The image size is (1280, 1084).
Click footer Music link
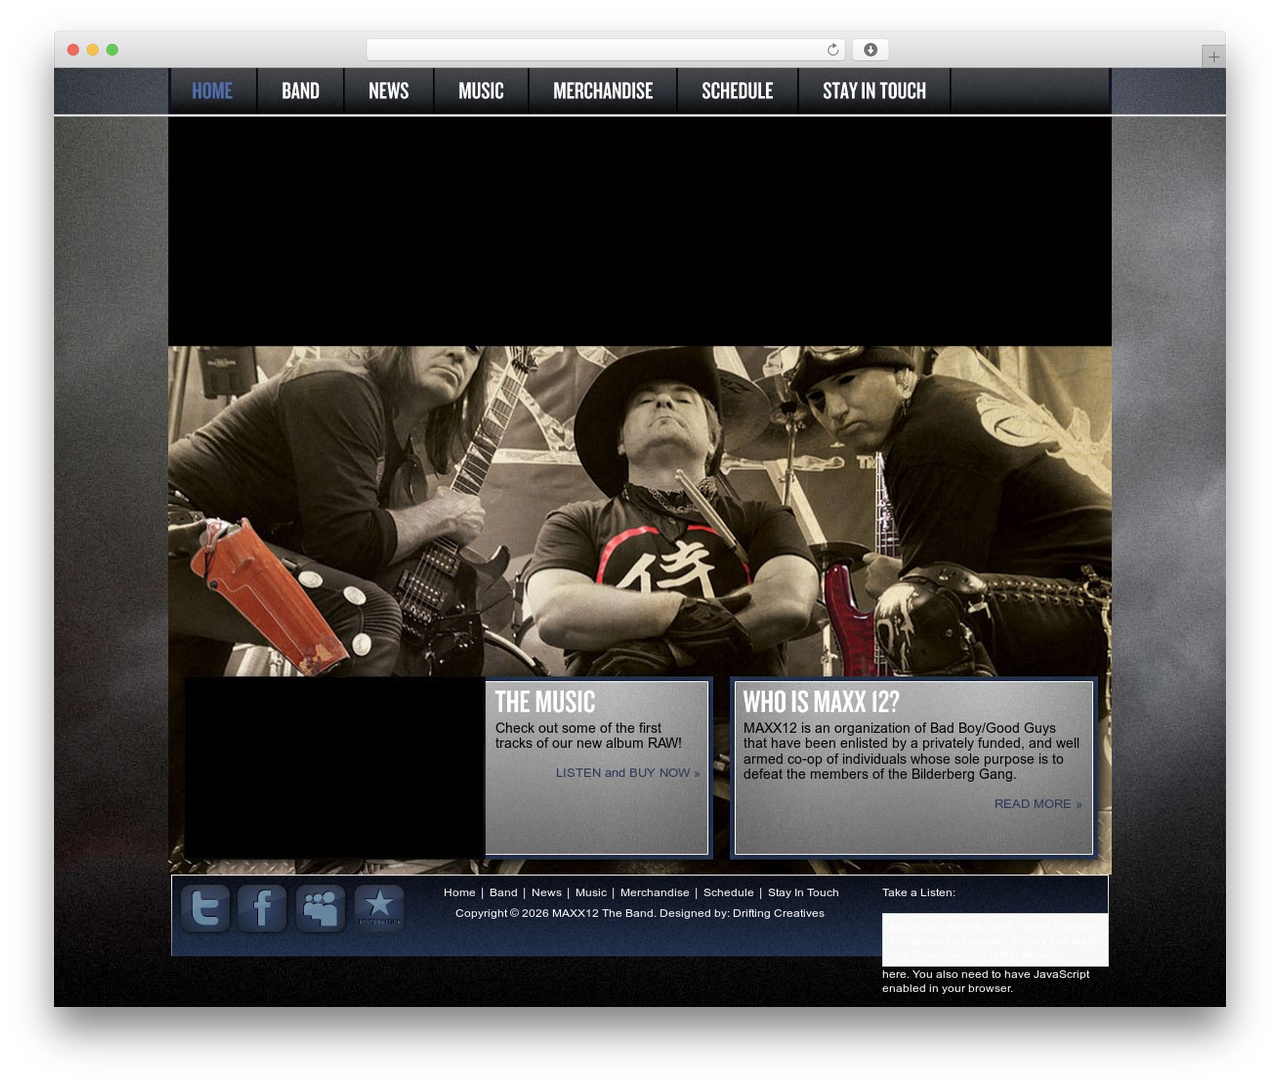coord(591,893)
